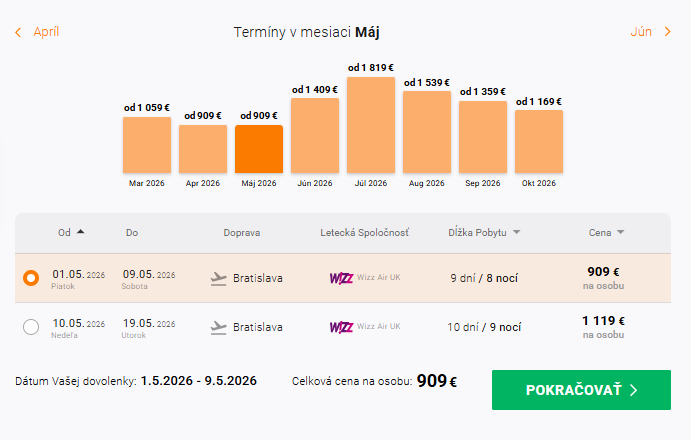Click the left chevron next to April
Screen dimensions: 691x440
pos(18,32)
